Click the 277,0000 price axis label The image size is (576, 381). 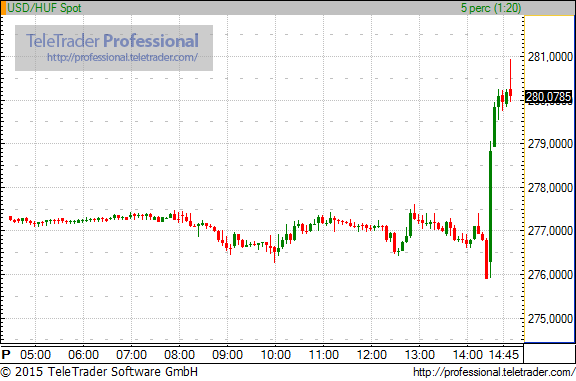point(550,231)
